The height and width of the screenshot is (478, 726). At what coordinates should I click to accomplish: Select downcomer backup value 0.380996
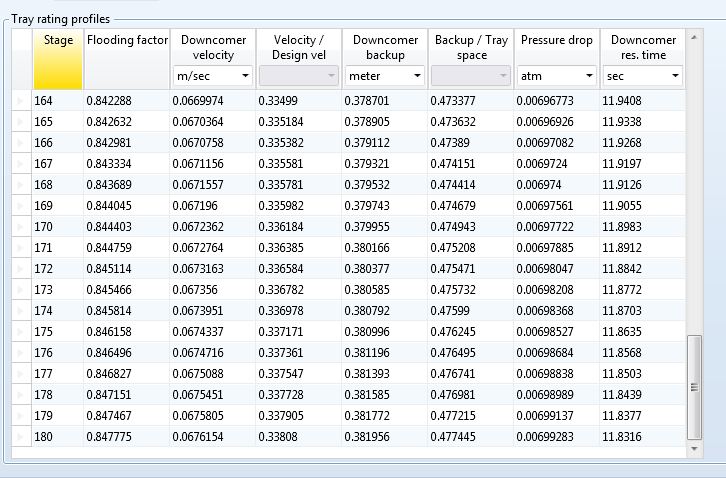(x=385, y=332)
